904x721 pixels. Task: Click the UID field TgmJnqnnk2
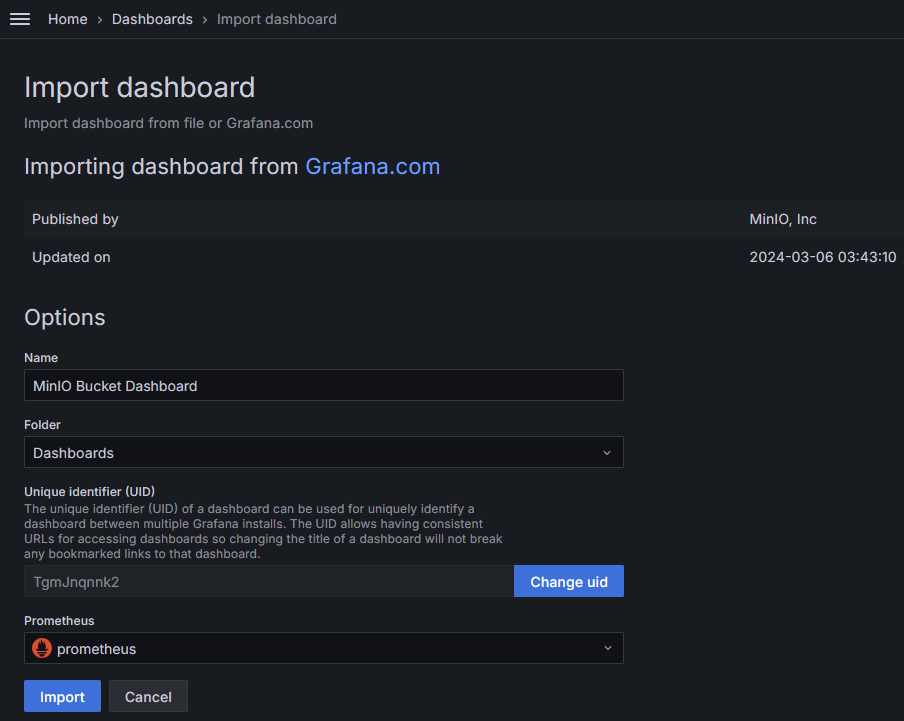[269, 581]
